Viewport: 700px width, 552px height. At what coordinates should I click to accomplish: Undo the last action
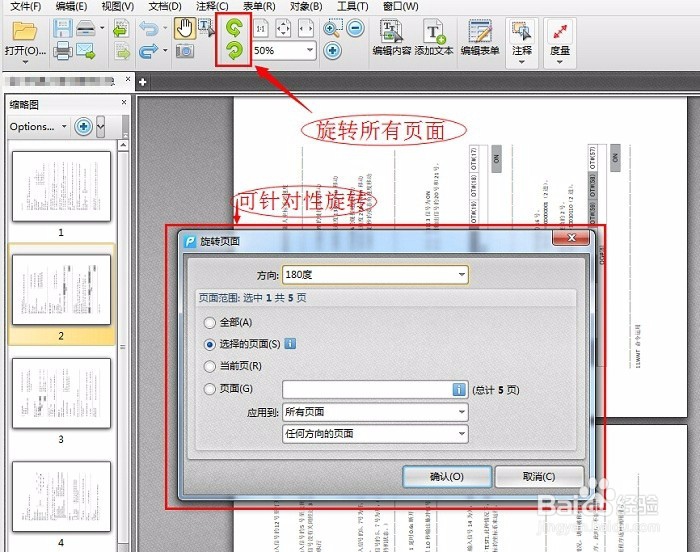tap(149, 29)
